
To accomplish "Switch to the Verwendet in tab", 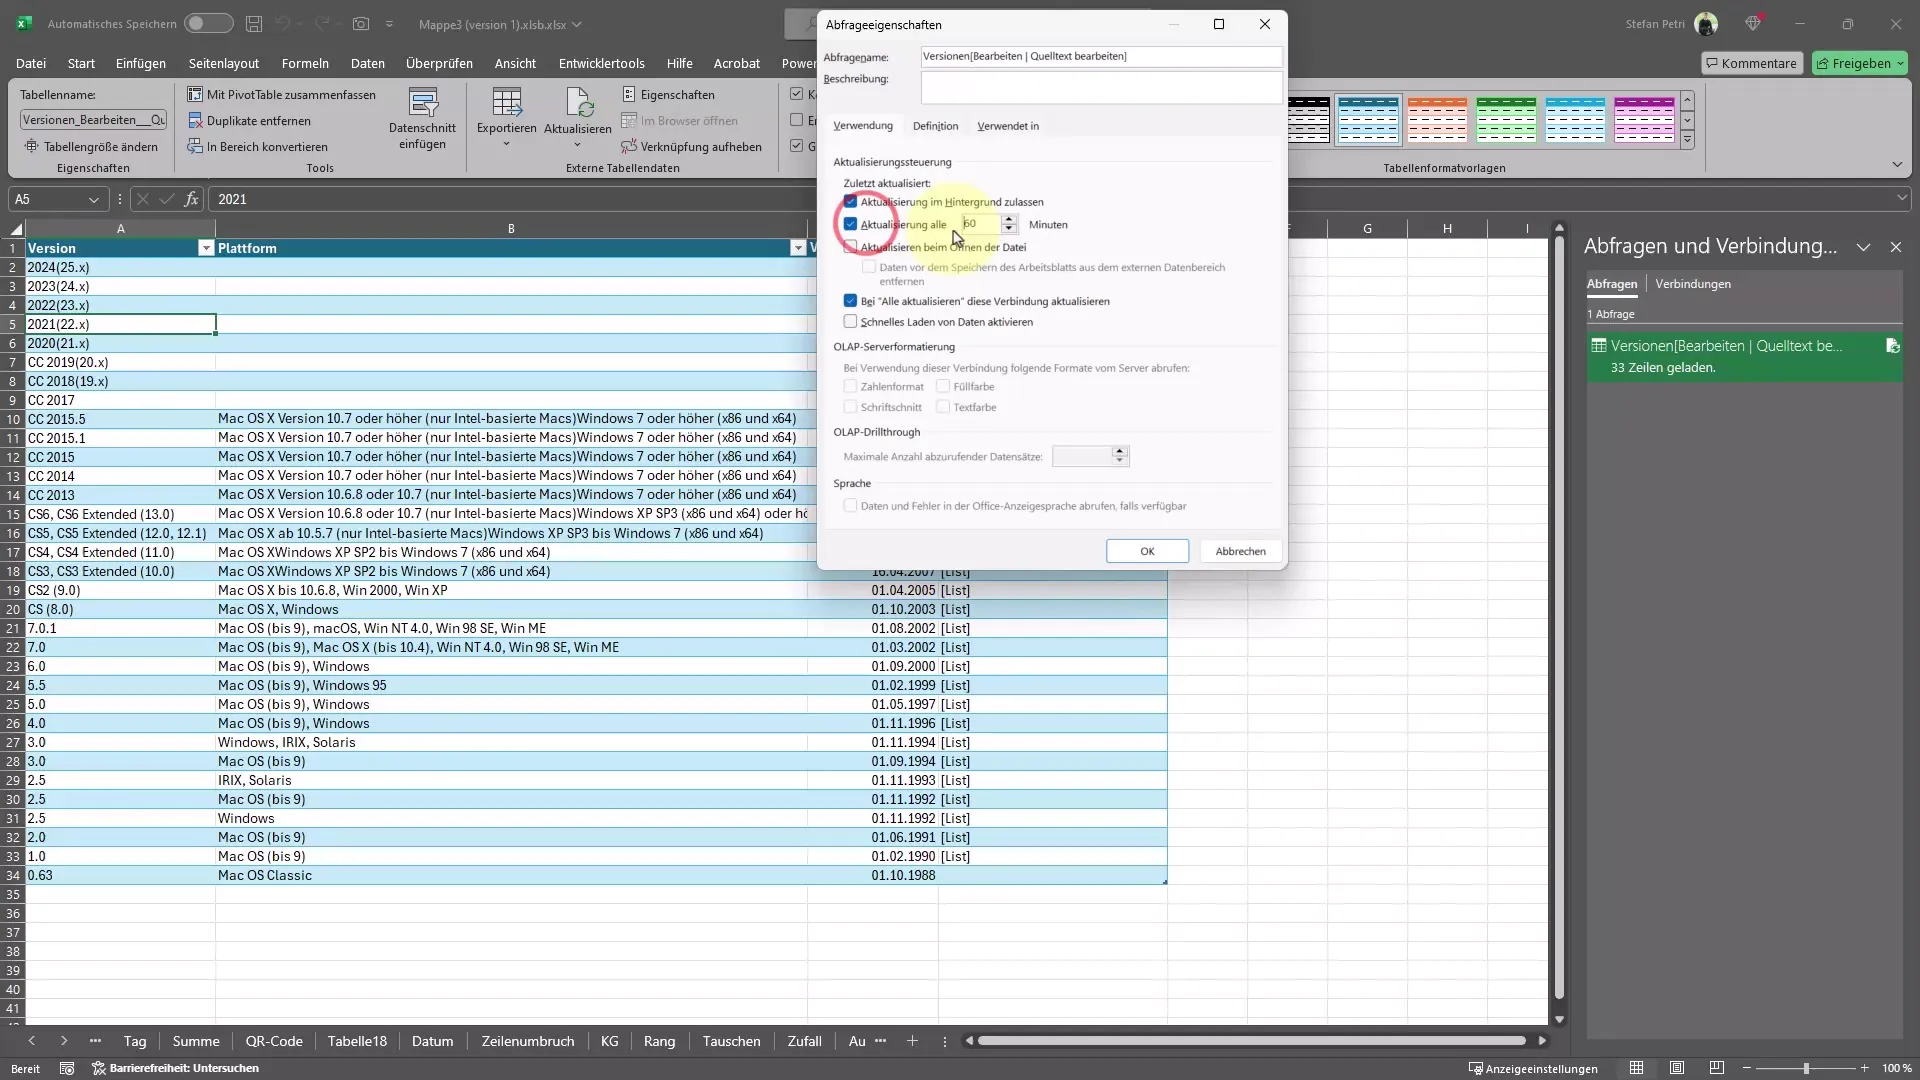I will click(1007, 126).
